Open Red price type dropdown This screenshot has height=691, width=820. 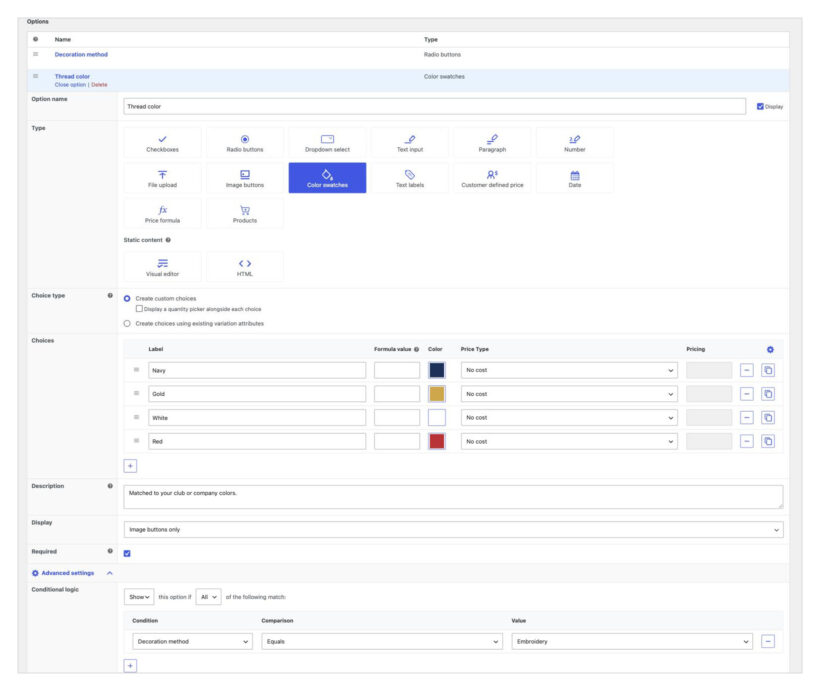pyautogui.click(x=569, y=441)
